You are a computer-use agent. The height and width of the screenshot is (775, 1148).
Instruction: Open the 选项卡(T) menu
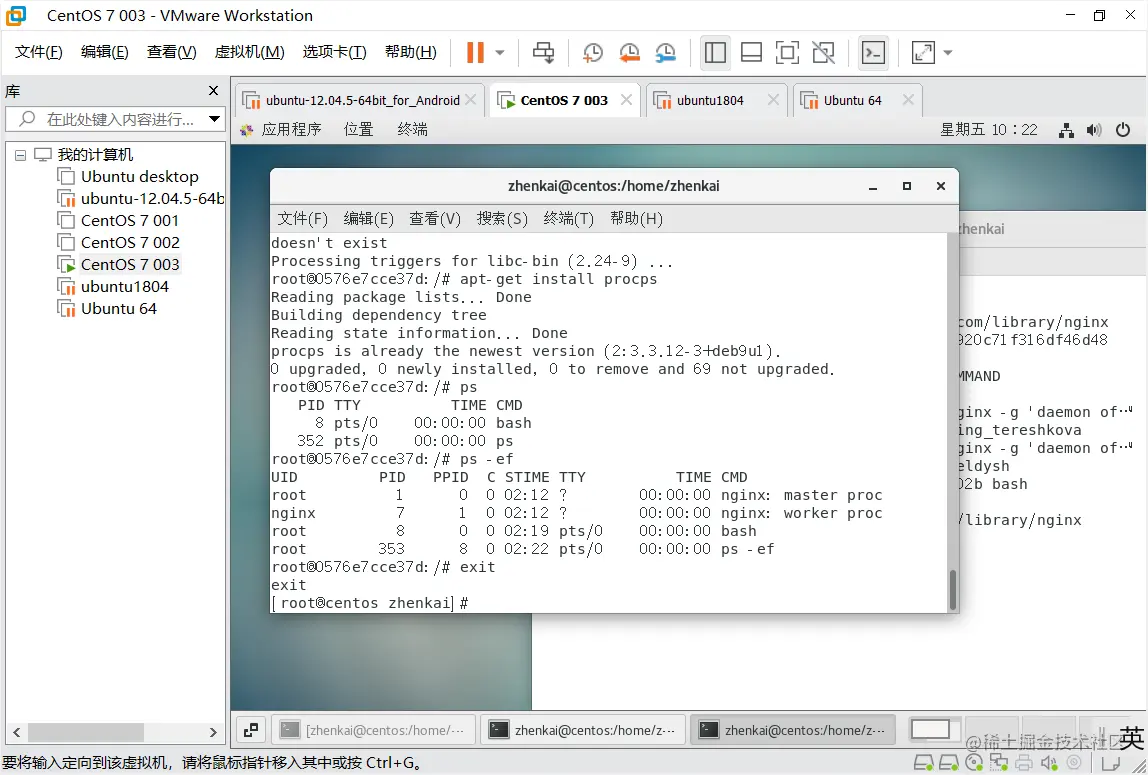[x=335, y=52]
